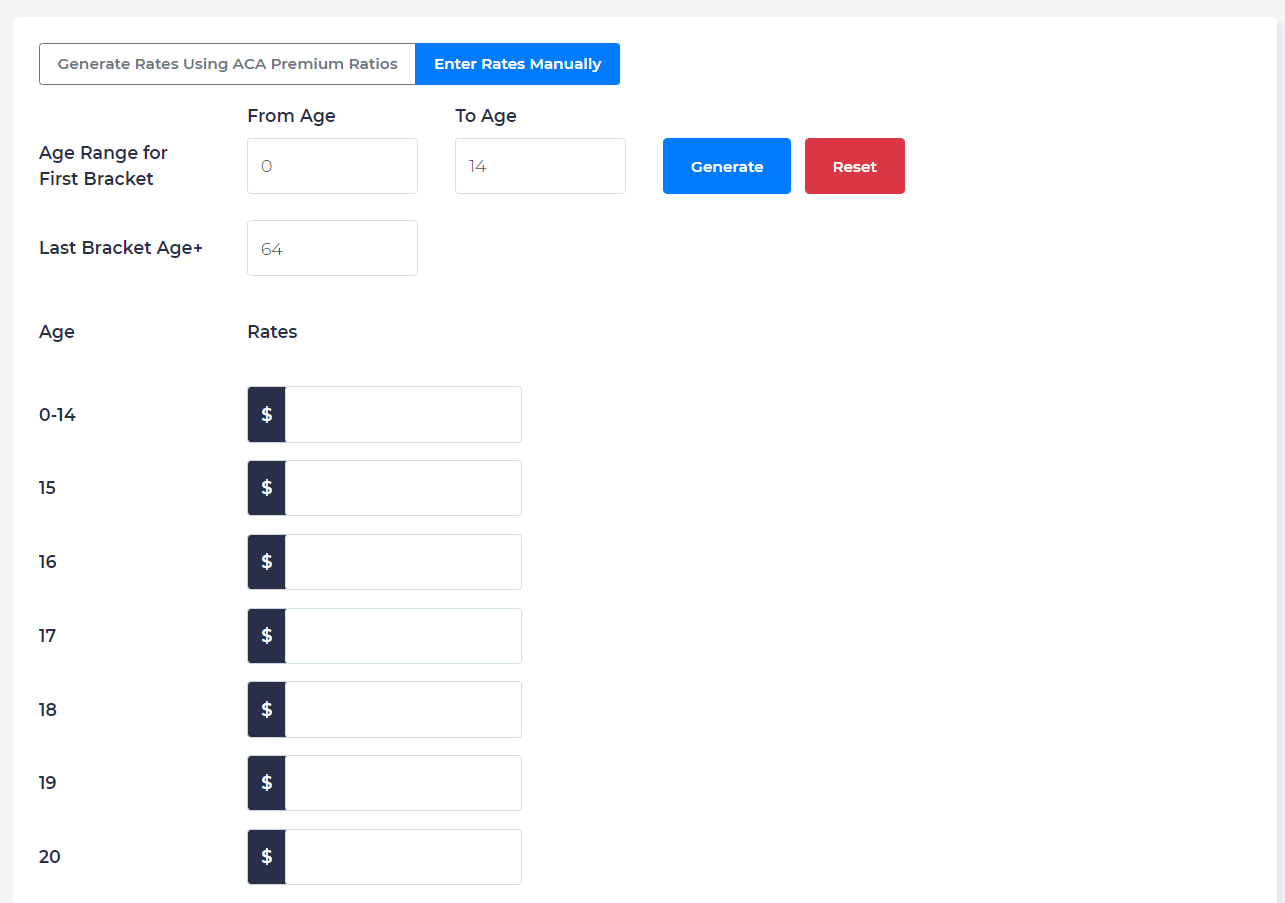Click the blue Generate button
The width and height of the screenshot is (1285, 903).
(726, 166)
